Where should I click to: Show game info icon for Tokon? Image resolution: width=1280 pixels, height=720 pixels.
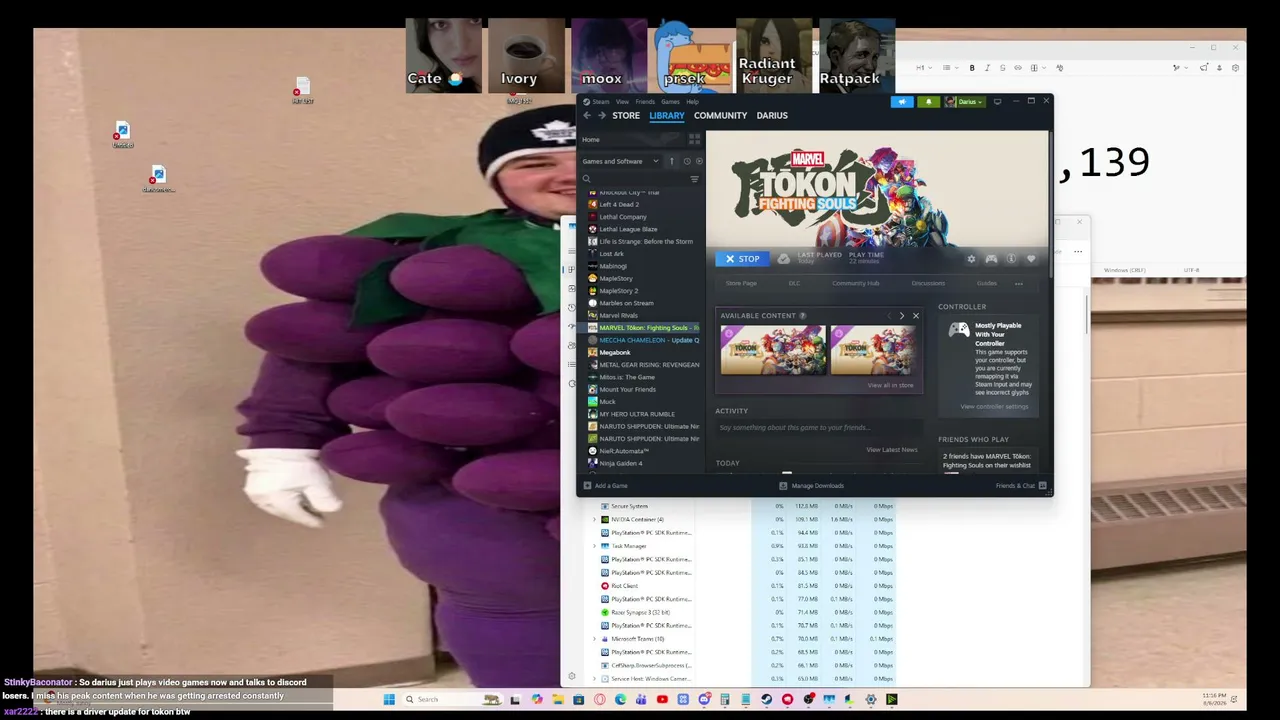coord(1011,259)
